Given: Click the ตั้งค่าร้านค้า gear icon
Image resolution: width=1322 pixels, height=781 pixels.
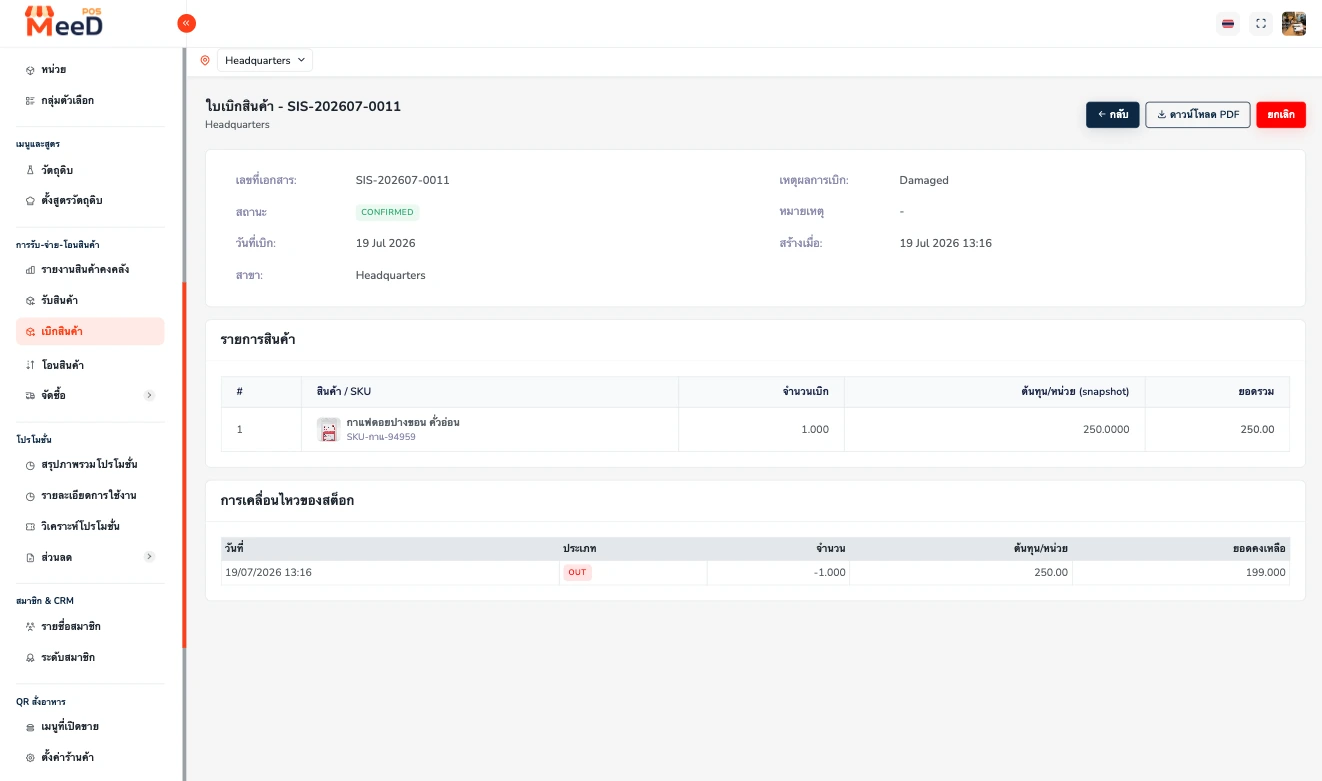Looking at the screenshot, I should point(30,757).
